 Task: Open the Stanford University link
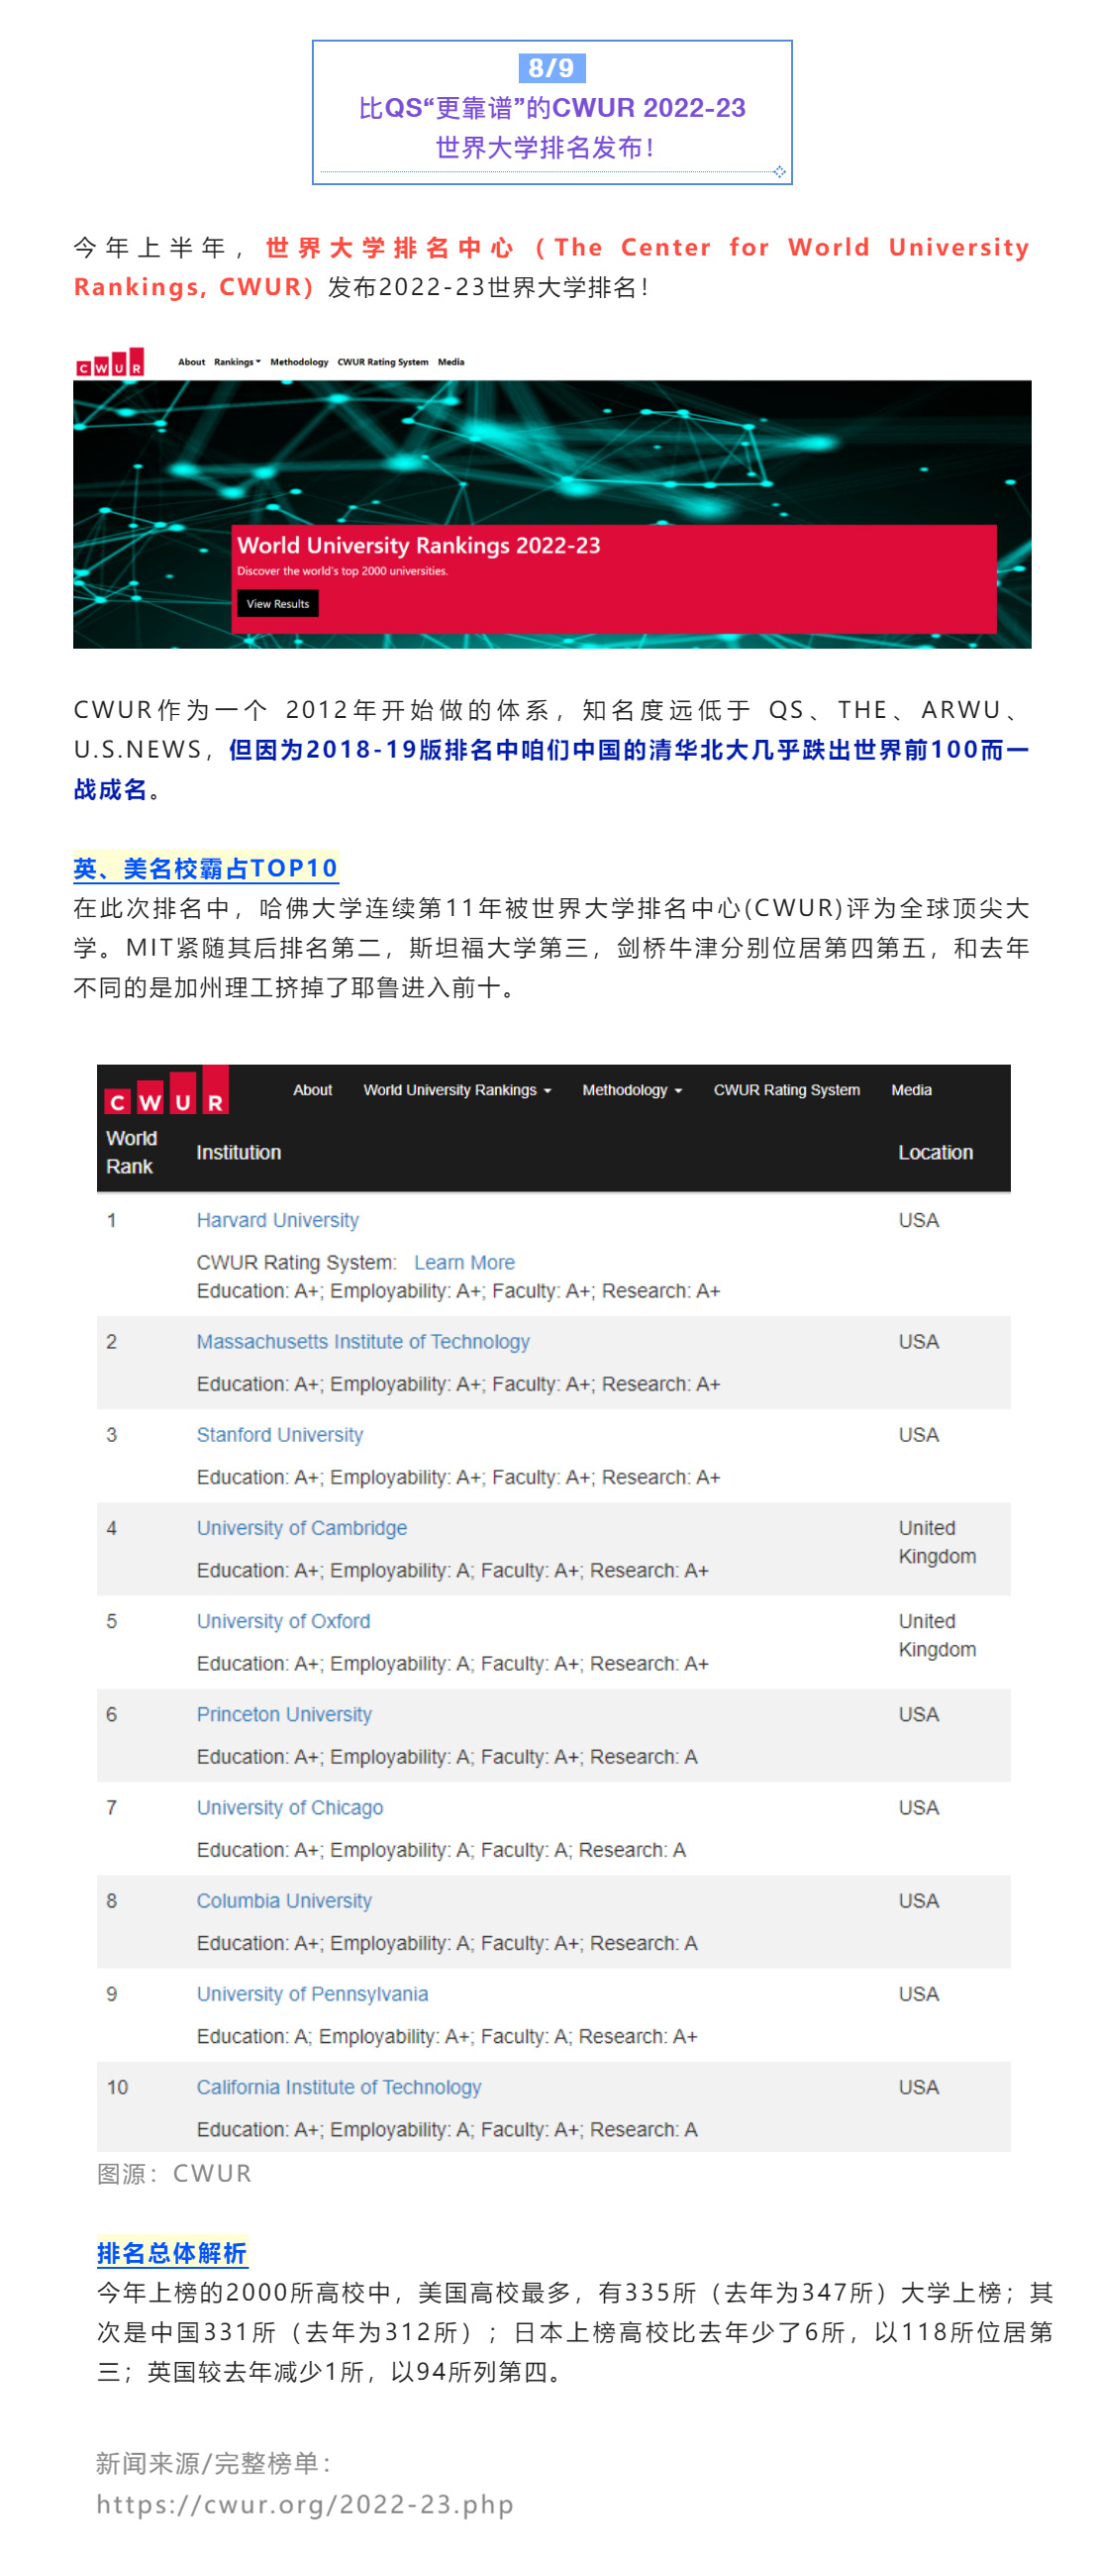pyautogui.click(x=279, y=1434)
